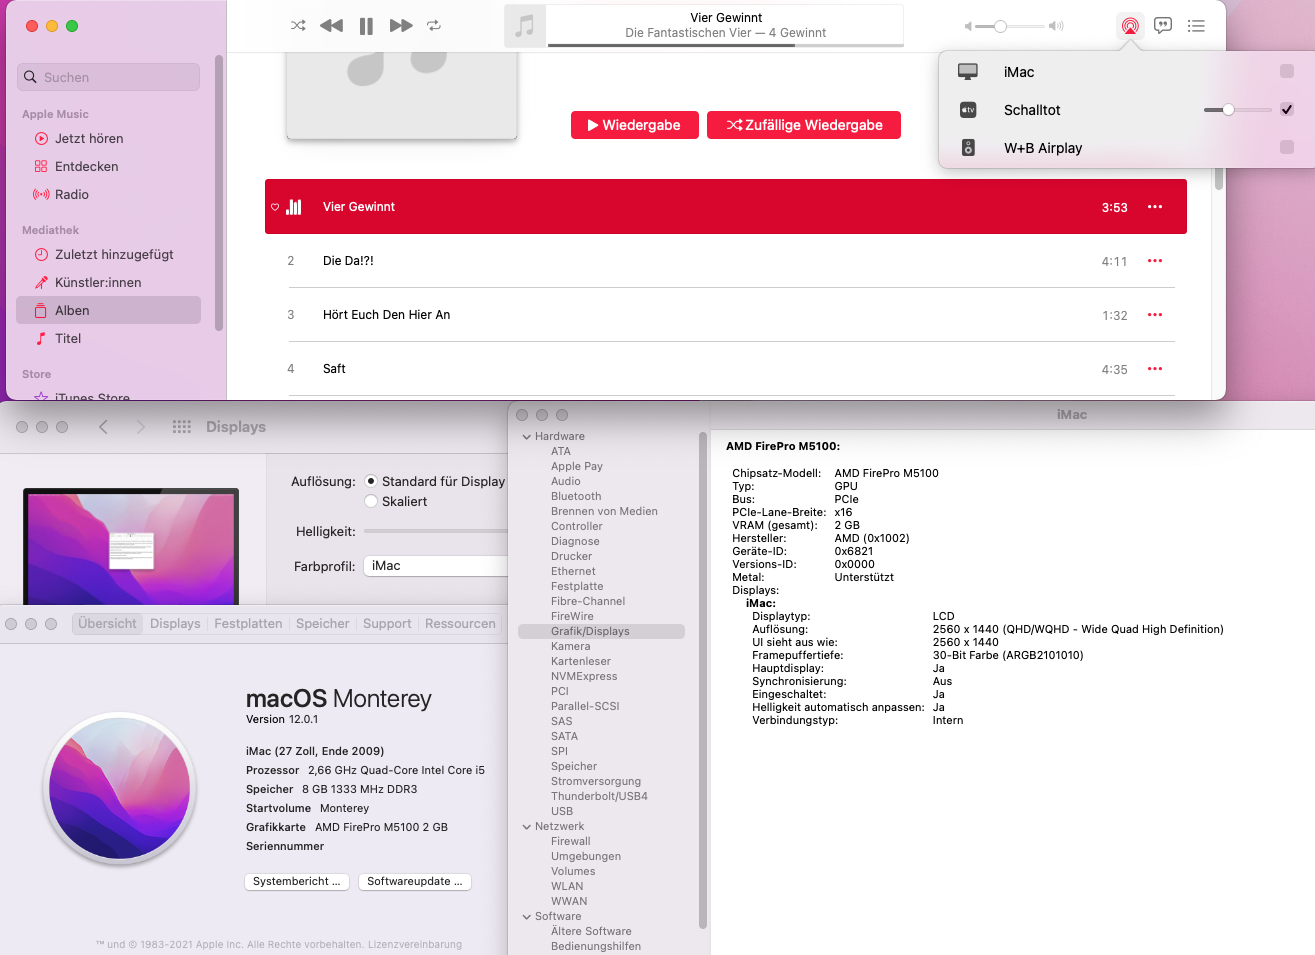1315x955 pixels.
Task: Select the track Die Da!?!
Action: (726, 261)
